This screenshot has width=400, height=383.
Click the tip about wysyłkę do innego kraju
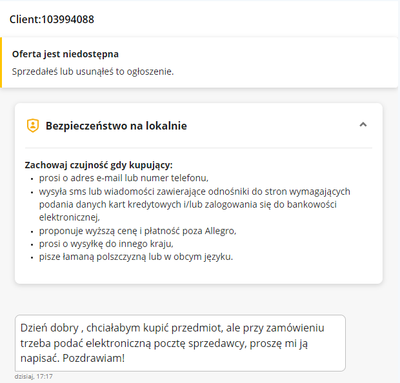(106, 244)
